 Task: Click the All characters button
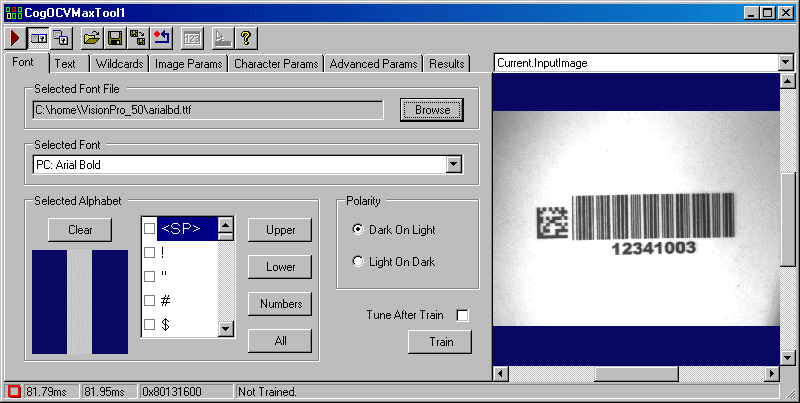click(x=280, y=341)
